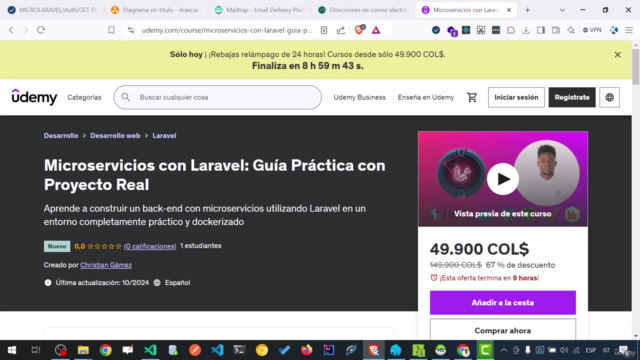Open the terminal icon on taskbar
Viewport: 640px width, 360px height.
[x=239, y=350]
